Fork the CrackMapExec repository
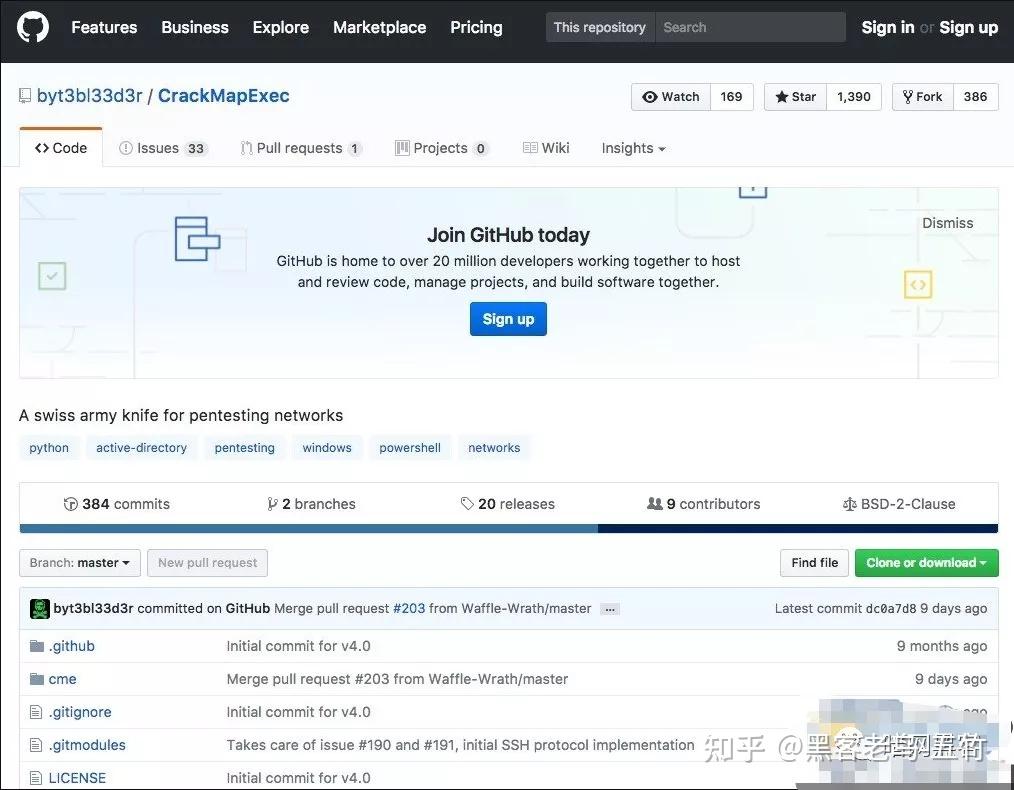 coord(923,97)
